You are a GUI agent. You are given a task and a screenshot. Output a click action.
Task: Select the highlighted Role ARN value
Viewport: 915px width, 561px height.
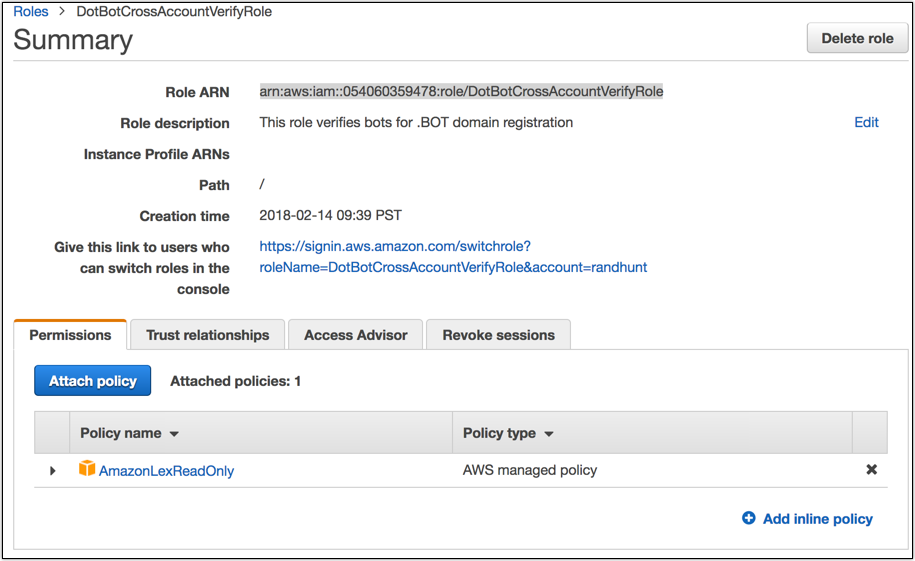click(461, 92)
